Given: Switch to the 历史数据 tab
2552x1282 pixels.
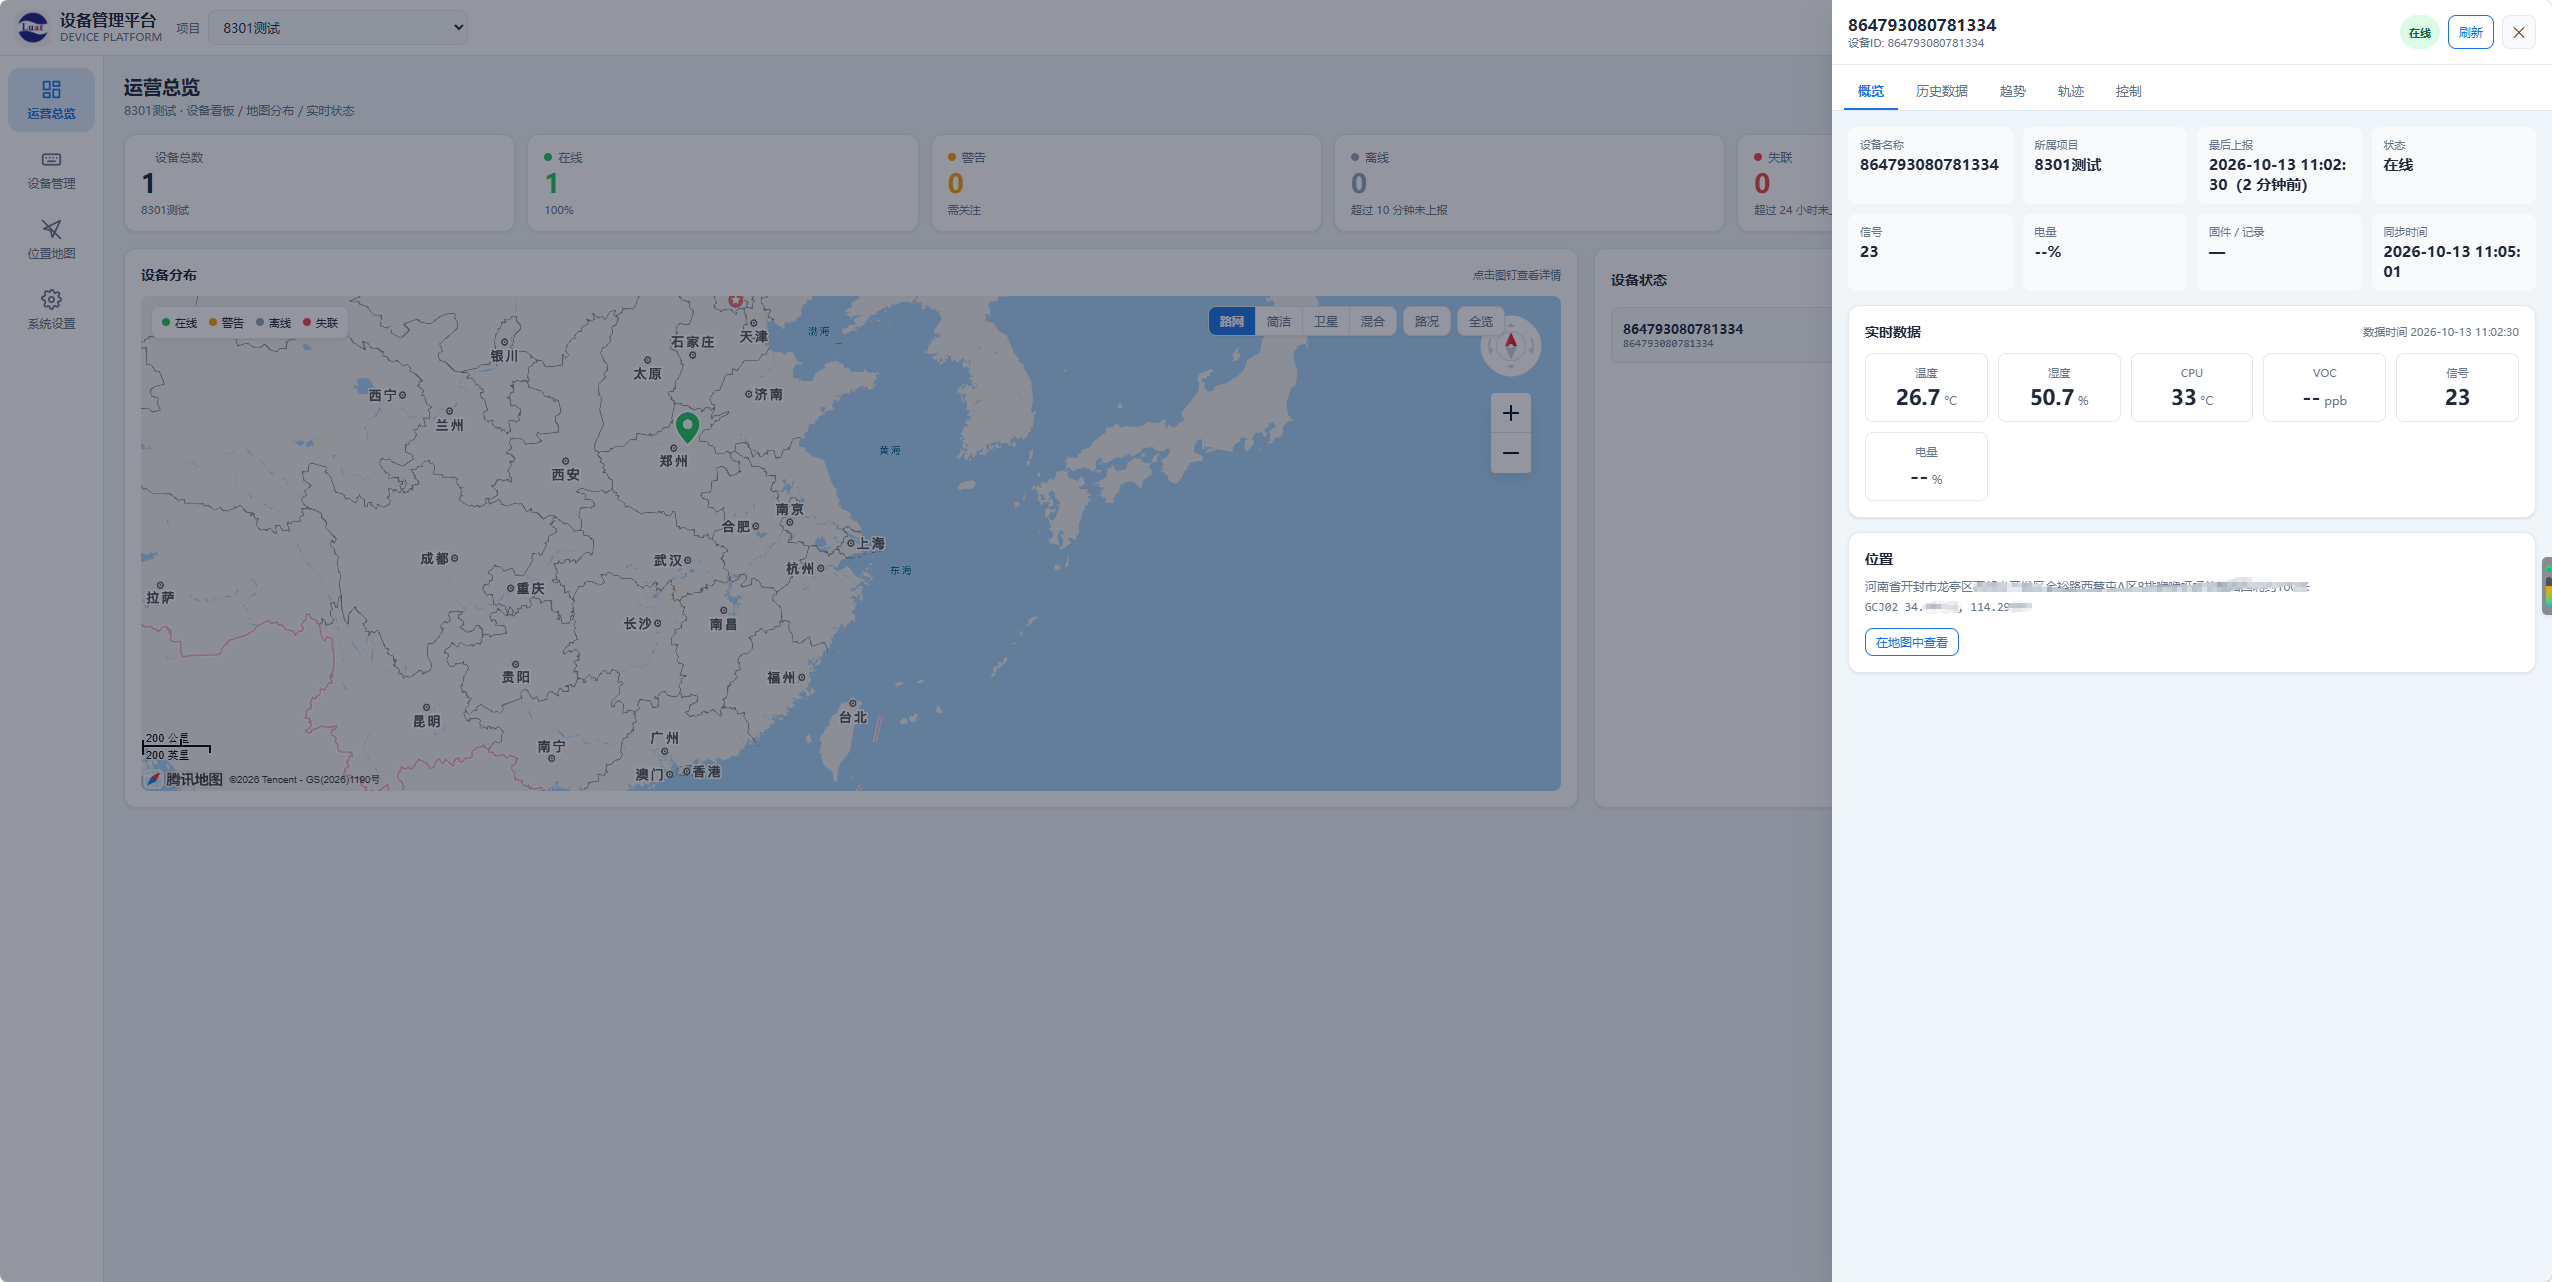Looking at the screenshot, I should pyautogui.click(x=1941, y=91).
